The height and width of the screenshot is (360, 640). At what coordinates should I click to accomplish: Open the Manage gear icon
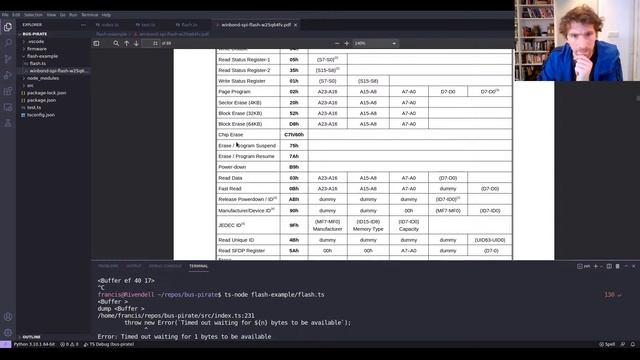pyautogui.click(x=8, y=332)
